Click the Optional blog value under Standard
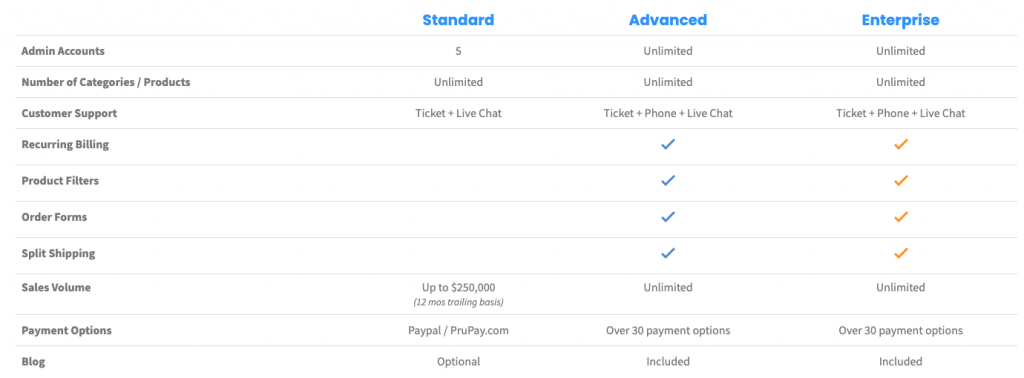This screenshot has height=378, width=1024. tap(458, 362)
